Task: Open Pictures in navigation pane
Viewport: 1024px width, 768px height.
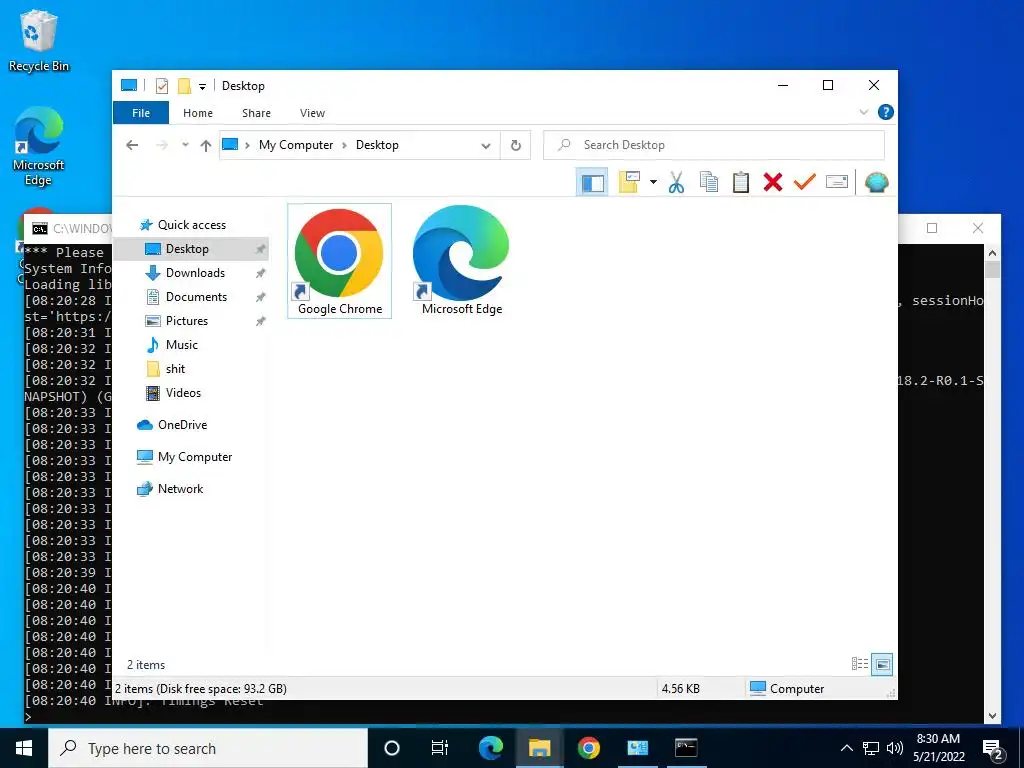Action: (x=177, y=321)
